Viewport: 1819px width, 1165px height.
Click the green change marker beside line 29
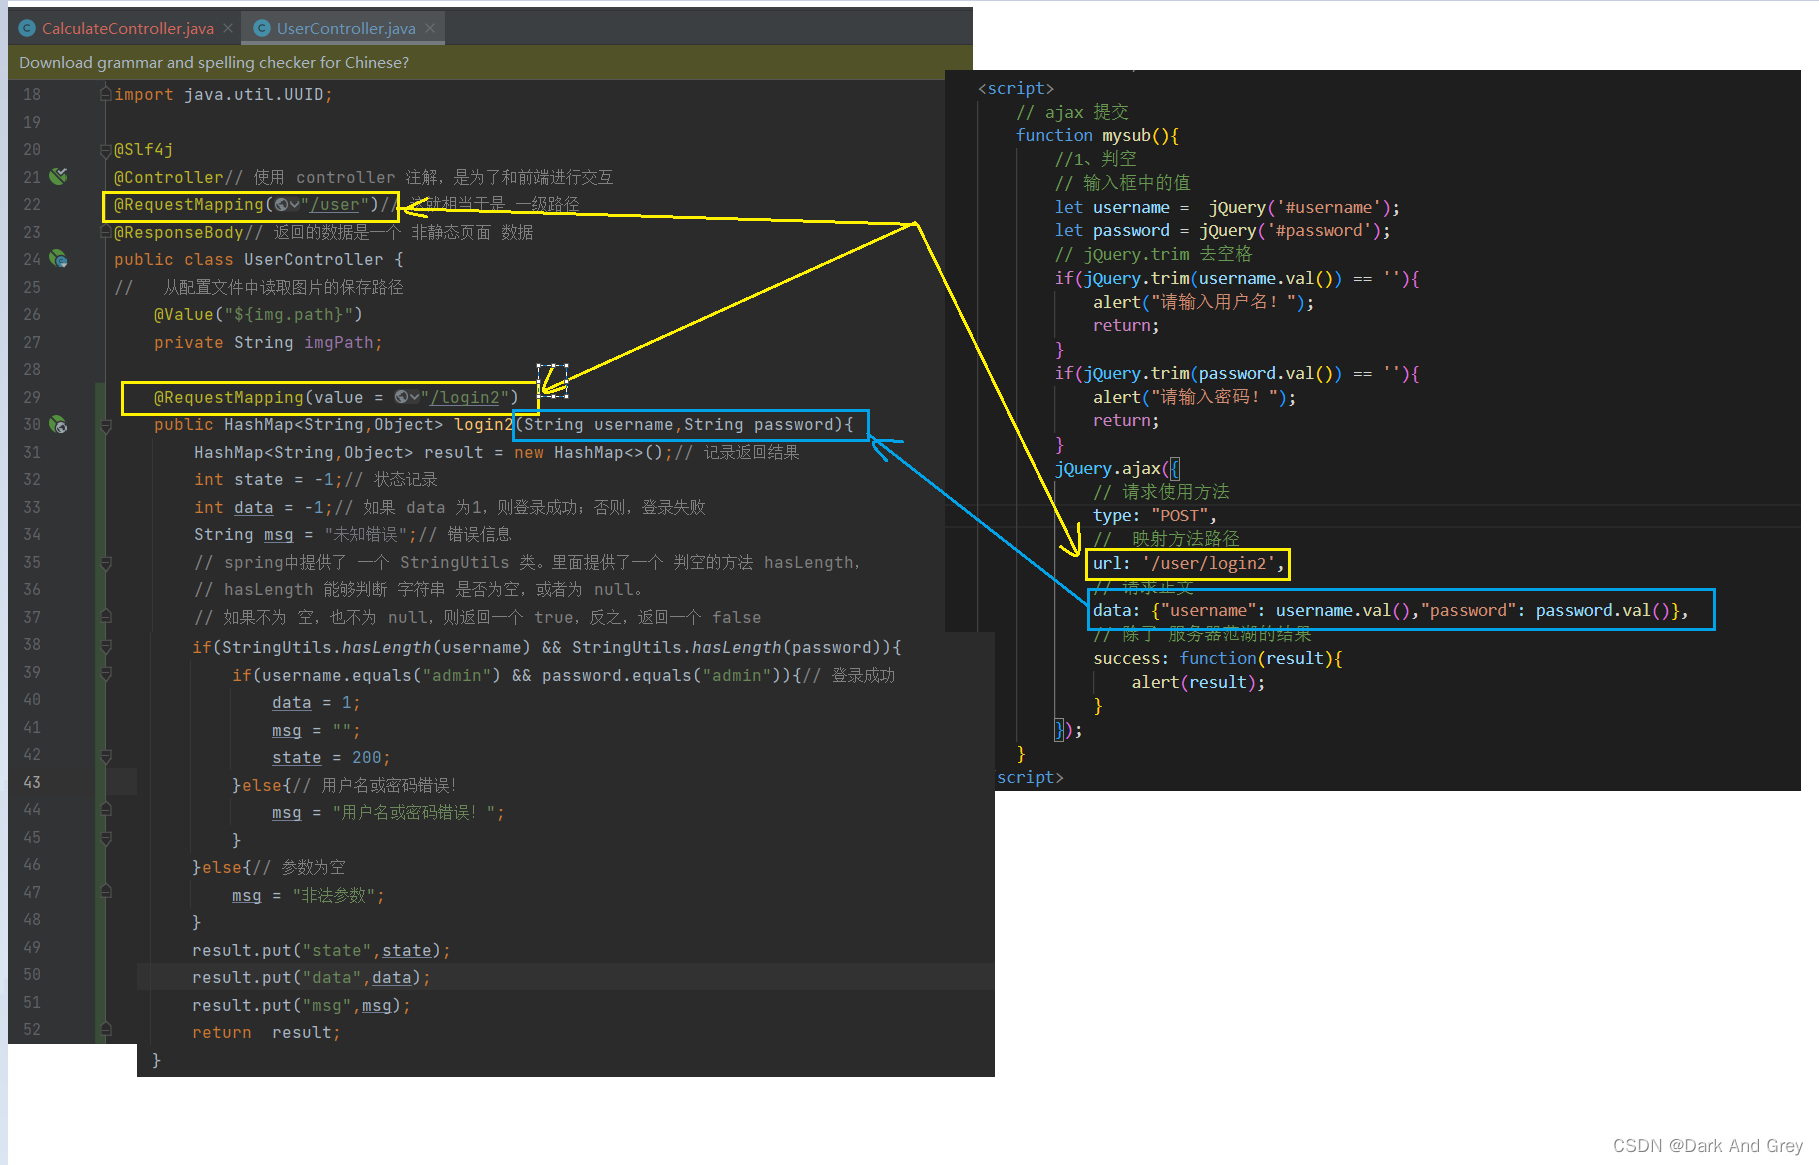tap(100, 397)
